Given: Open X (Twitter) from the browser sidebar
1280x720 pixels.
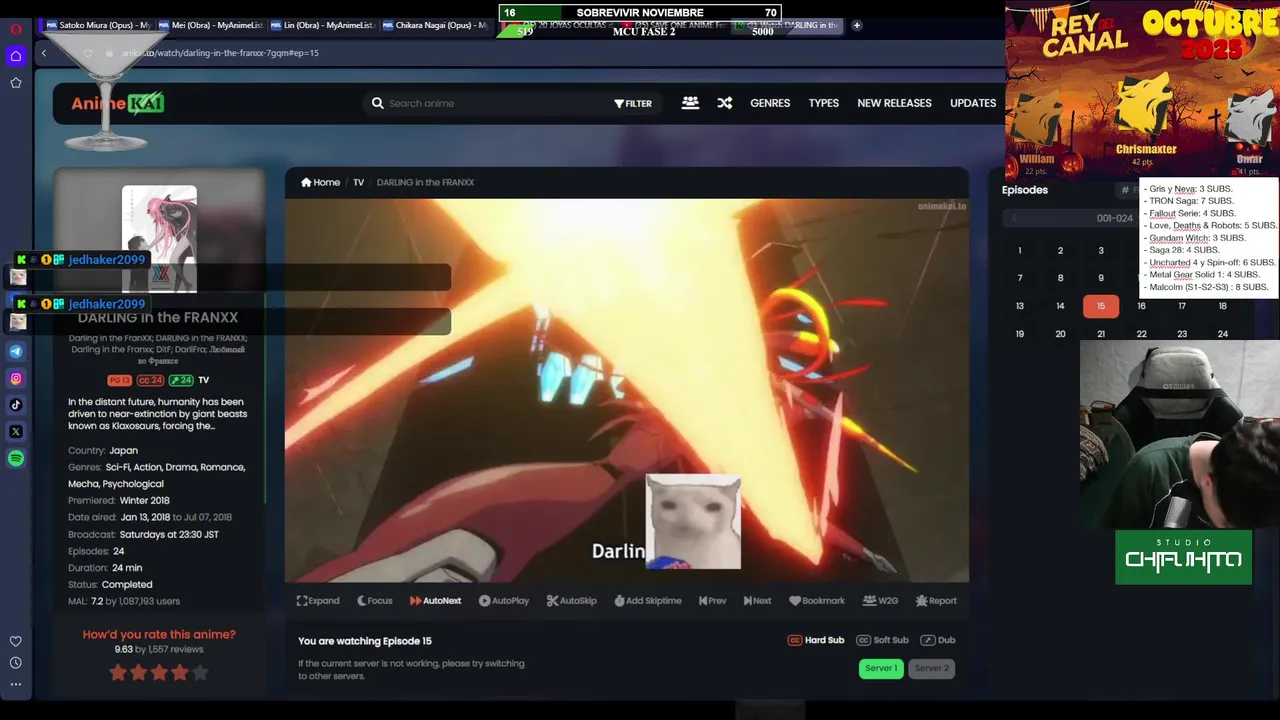Looking at the screenshot, I should [16, 432].
